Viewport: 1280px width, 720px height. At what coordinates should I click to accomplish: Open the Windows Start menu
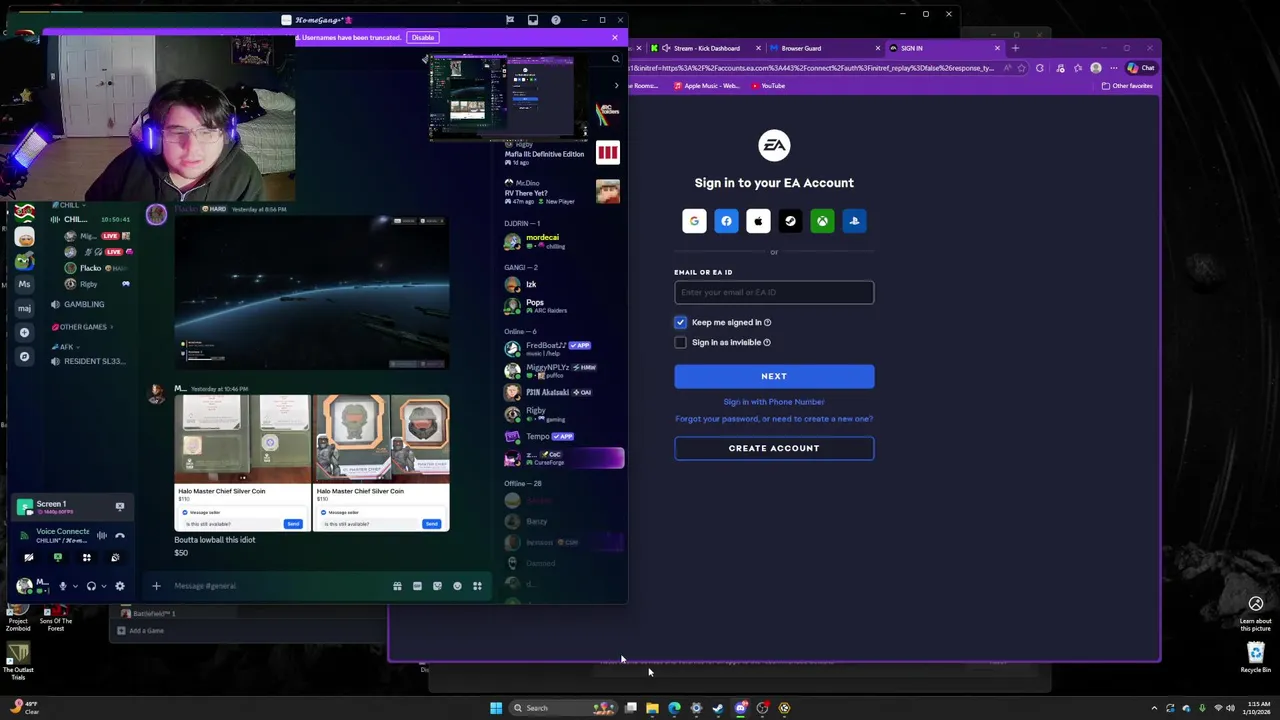click(x=496, y=708)
